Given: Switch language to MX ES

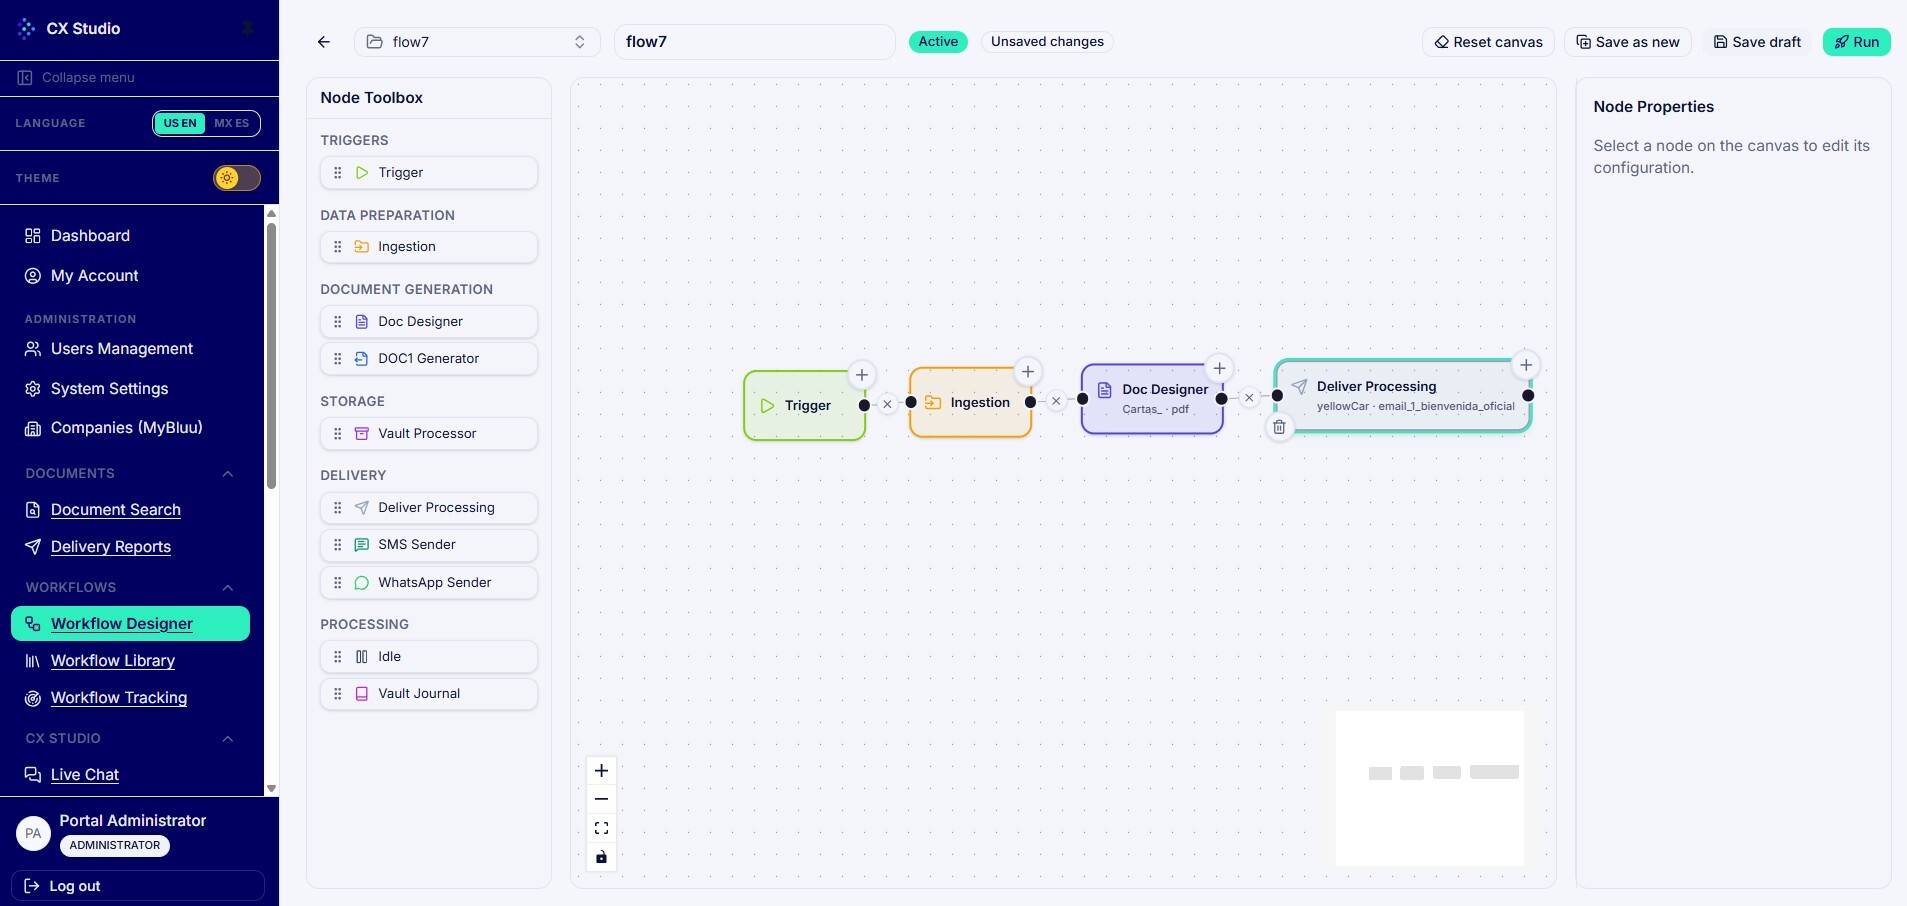Looking at the screenshot, I should [x=232, y=123].
